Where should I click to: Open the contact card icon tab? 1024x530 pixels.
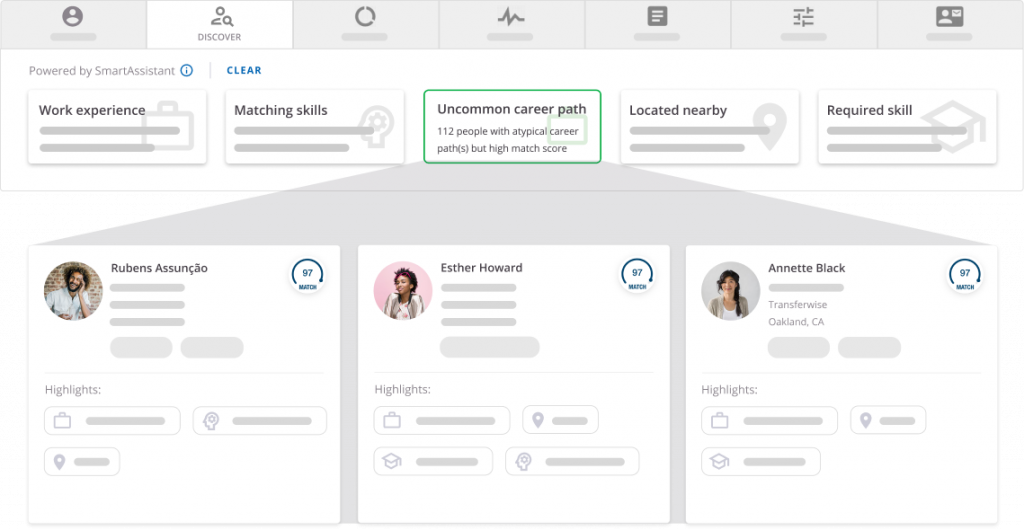pos(949,24)
